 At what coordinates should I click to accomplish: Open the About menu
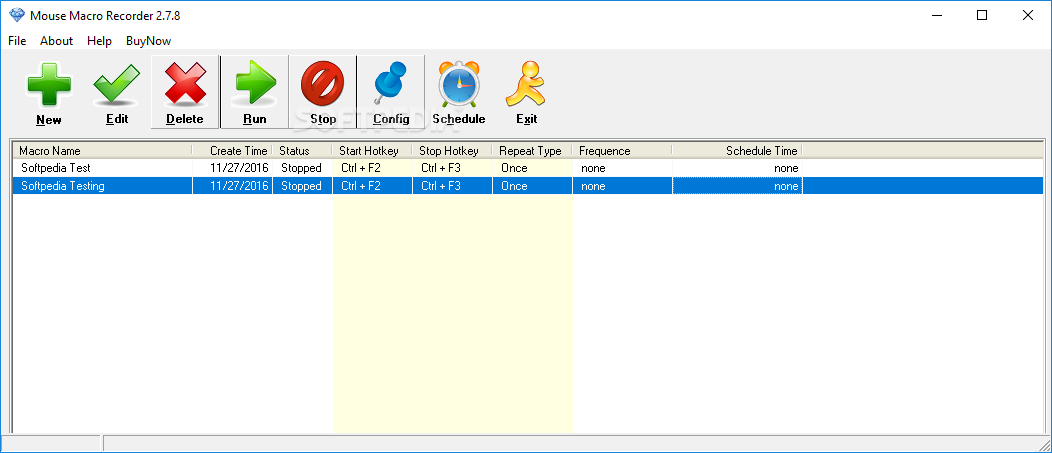pos(56,41)
